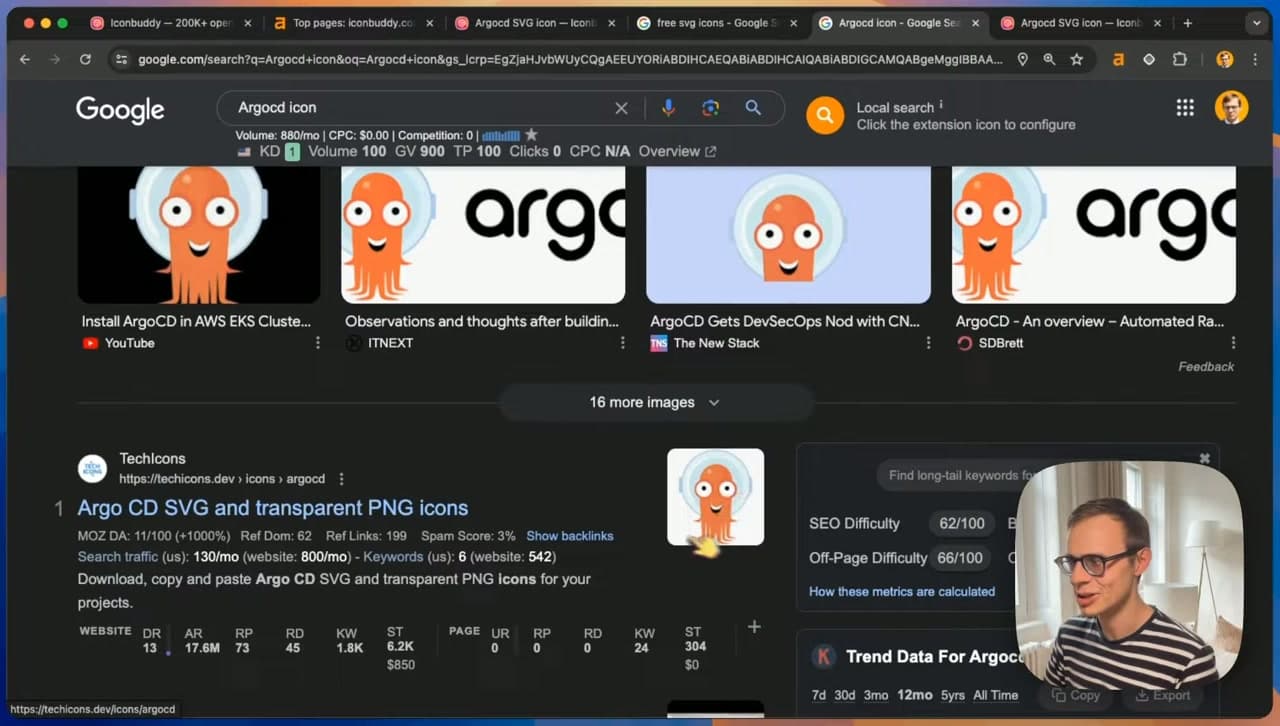Image resolution: width=1280 pixels, height=726 pixels.
Task: Go back using the browser back arrow
Action: [x=25, y=60]
